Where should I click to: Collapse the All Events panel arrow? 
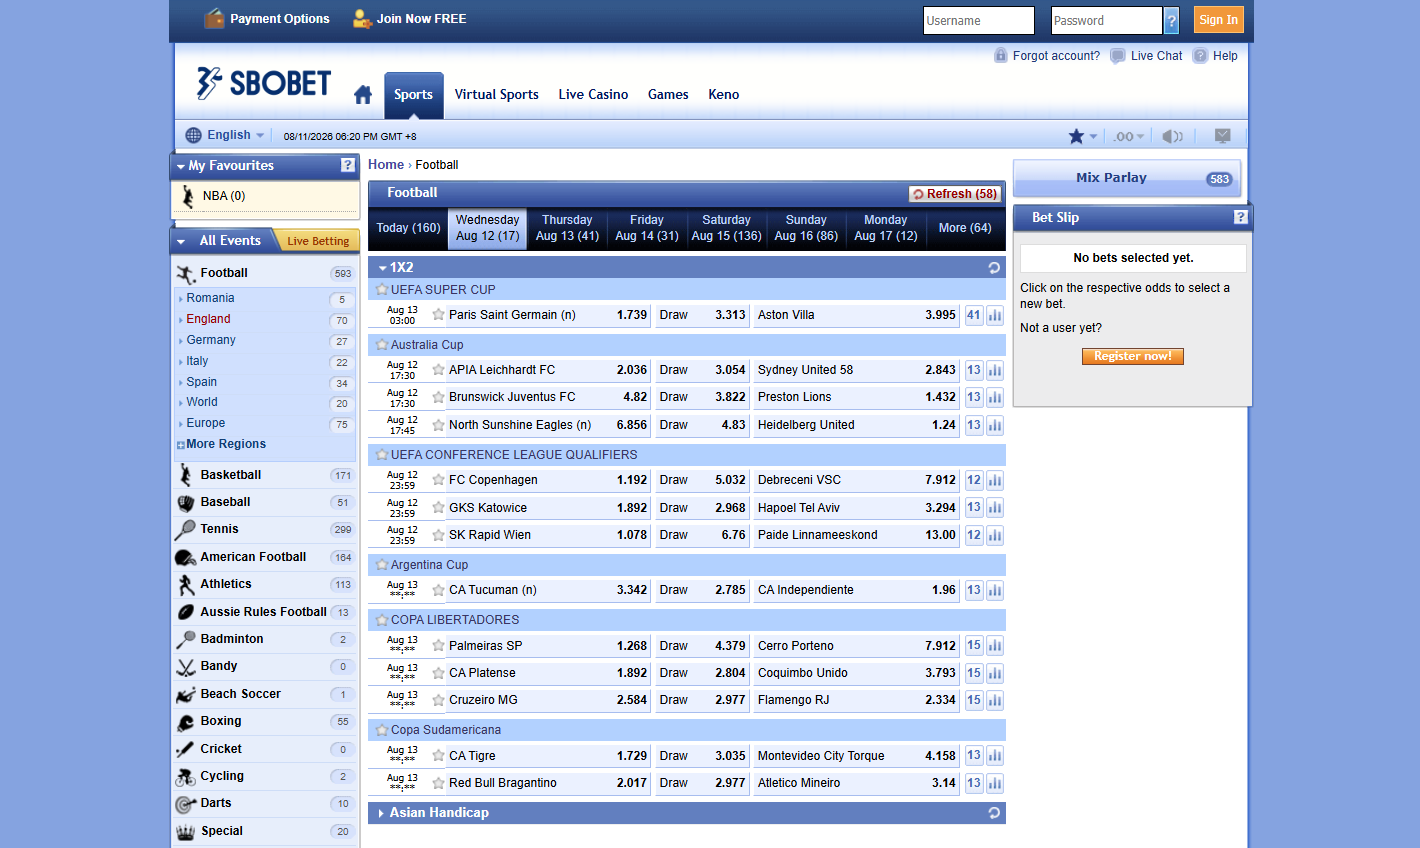(181, 241)
